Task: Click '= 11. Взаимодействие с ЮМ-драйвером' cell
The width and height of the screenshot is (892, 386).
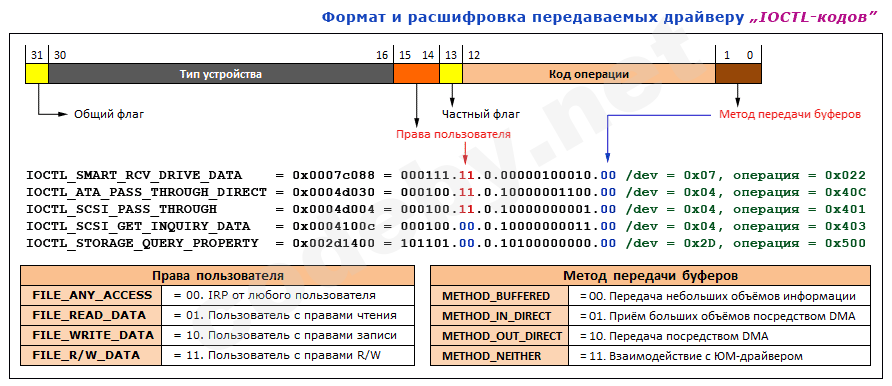Action: [x=720, y=356]
